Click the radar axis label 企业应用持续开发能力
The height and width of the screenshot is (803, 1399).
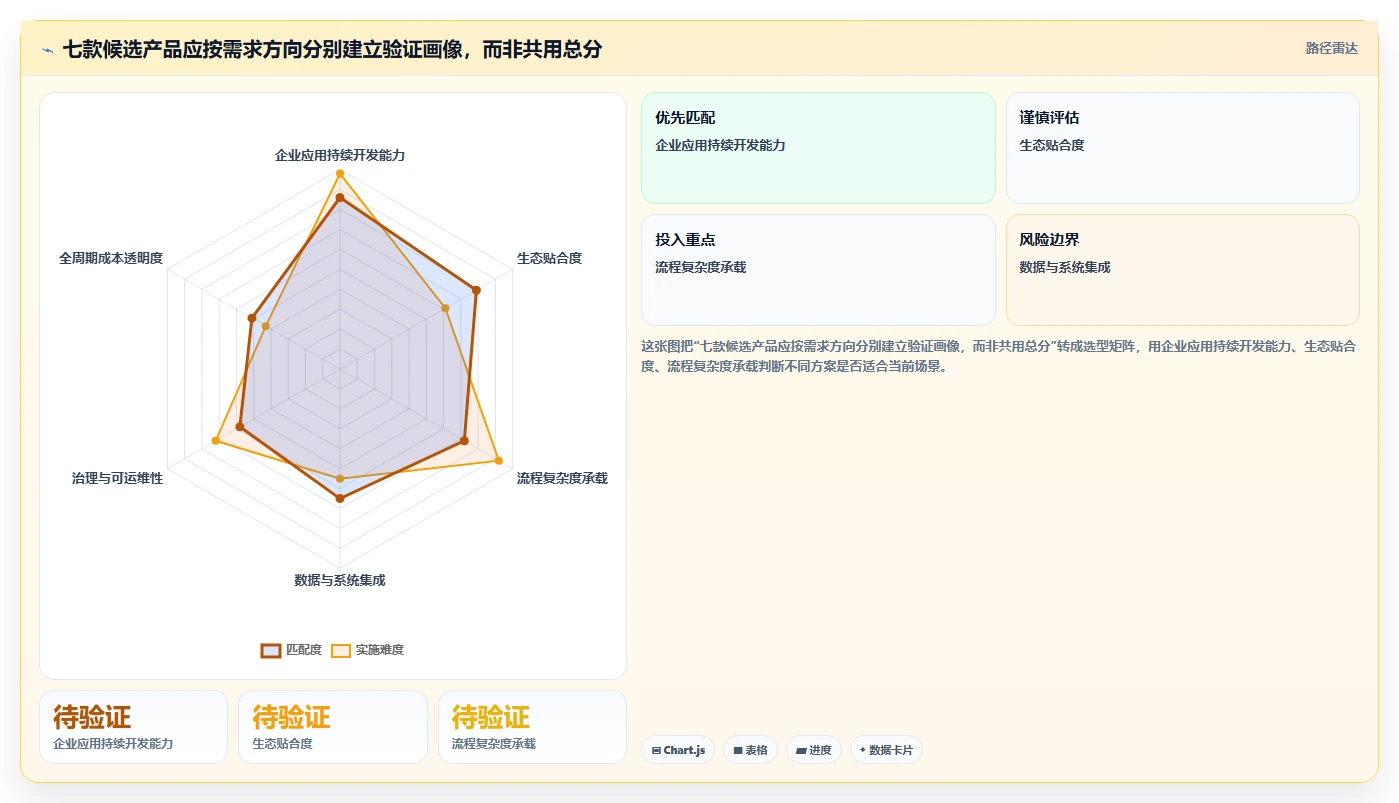[340, 155]
